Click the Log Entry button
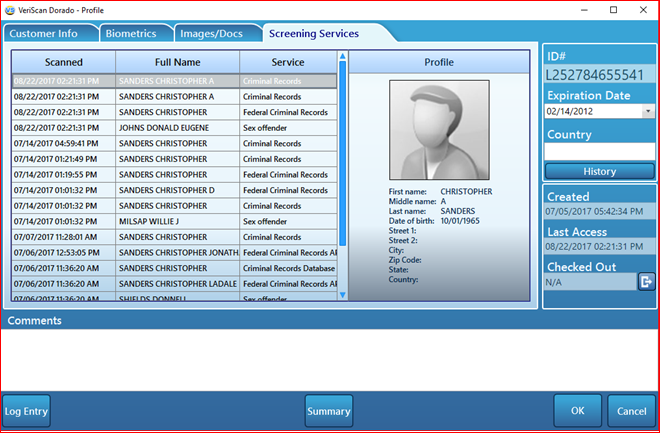 (26, 411)
